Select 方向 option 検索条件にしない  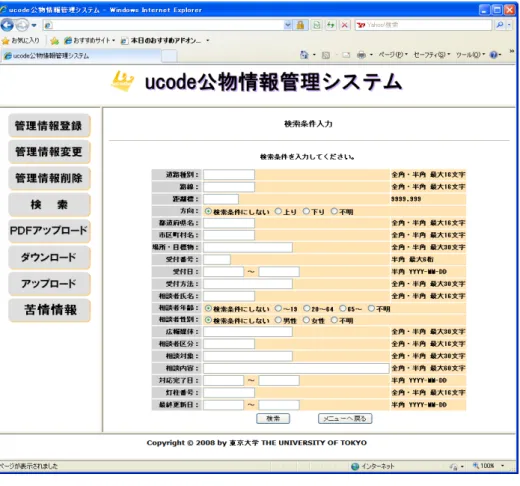[x=208, y=211]
